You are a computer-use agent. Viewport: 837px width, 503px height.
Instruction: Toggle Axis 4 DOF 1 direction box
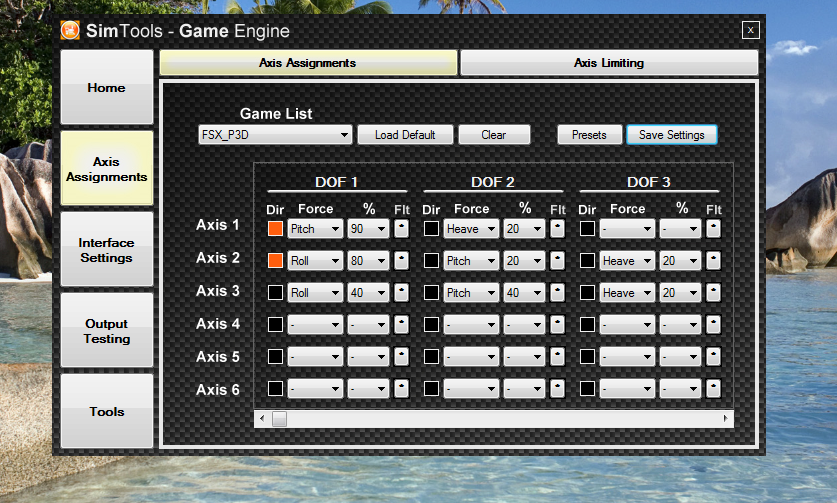click(275, 325)
